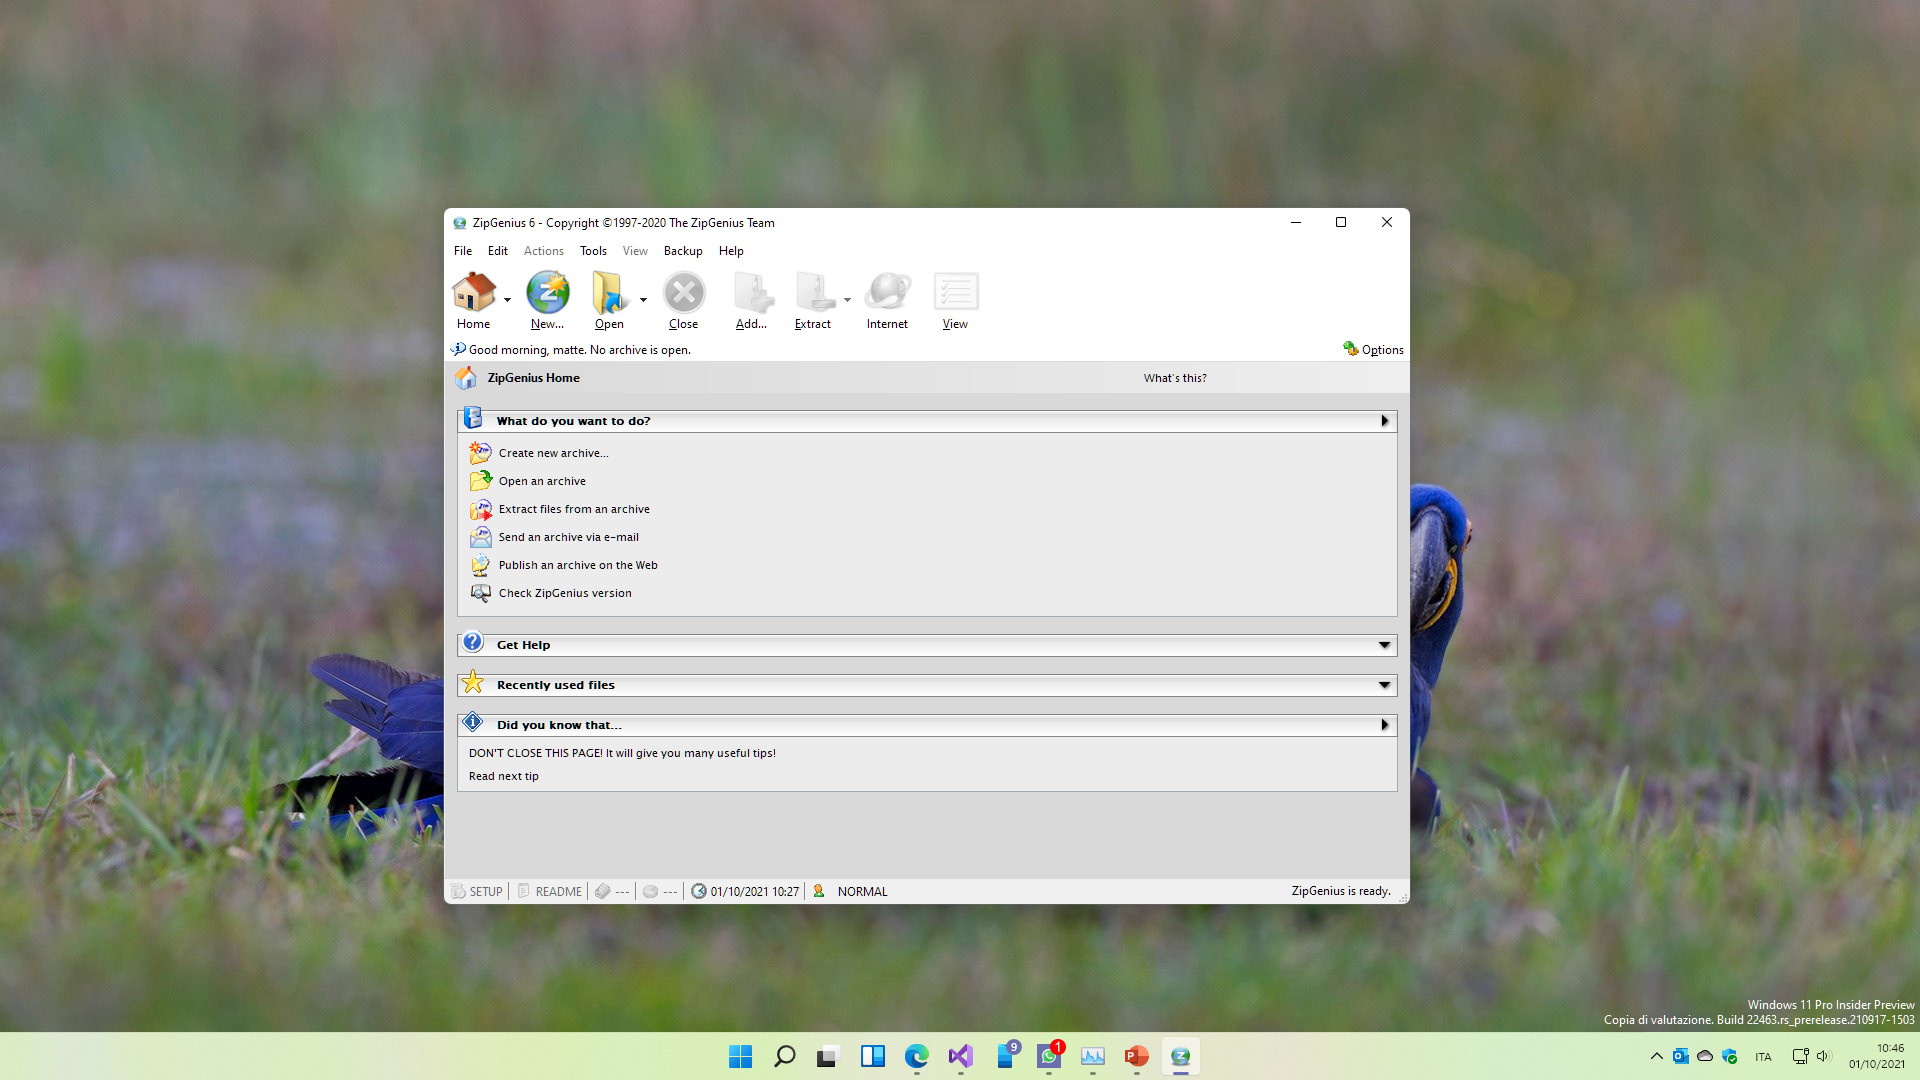Viewport: 1920px width, 1080px height.
Task: Click the status bar user icon
Action: [819, 891]
